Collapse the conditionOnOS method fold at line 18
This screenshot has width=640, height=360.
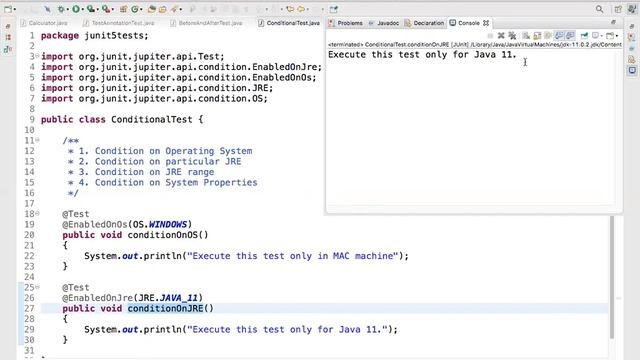[38, 213]
